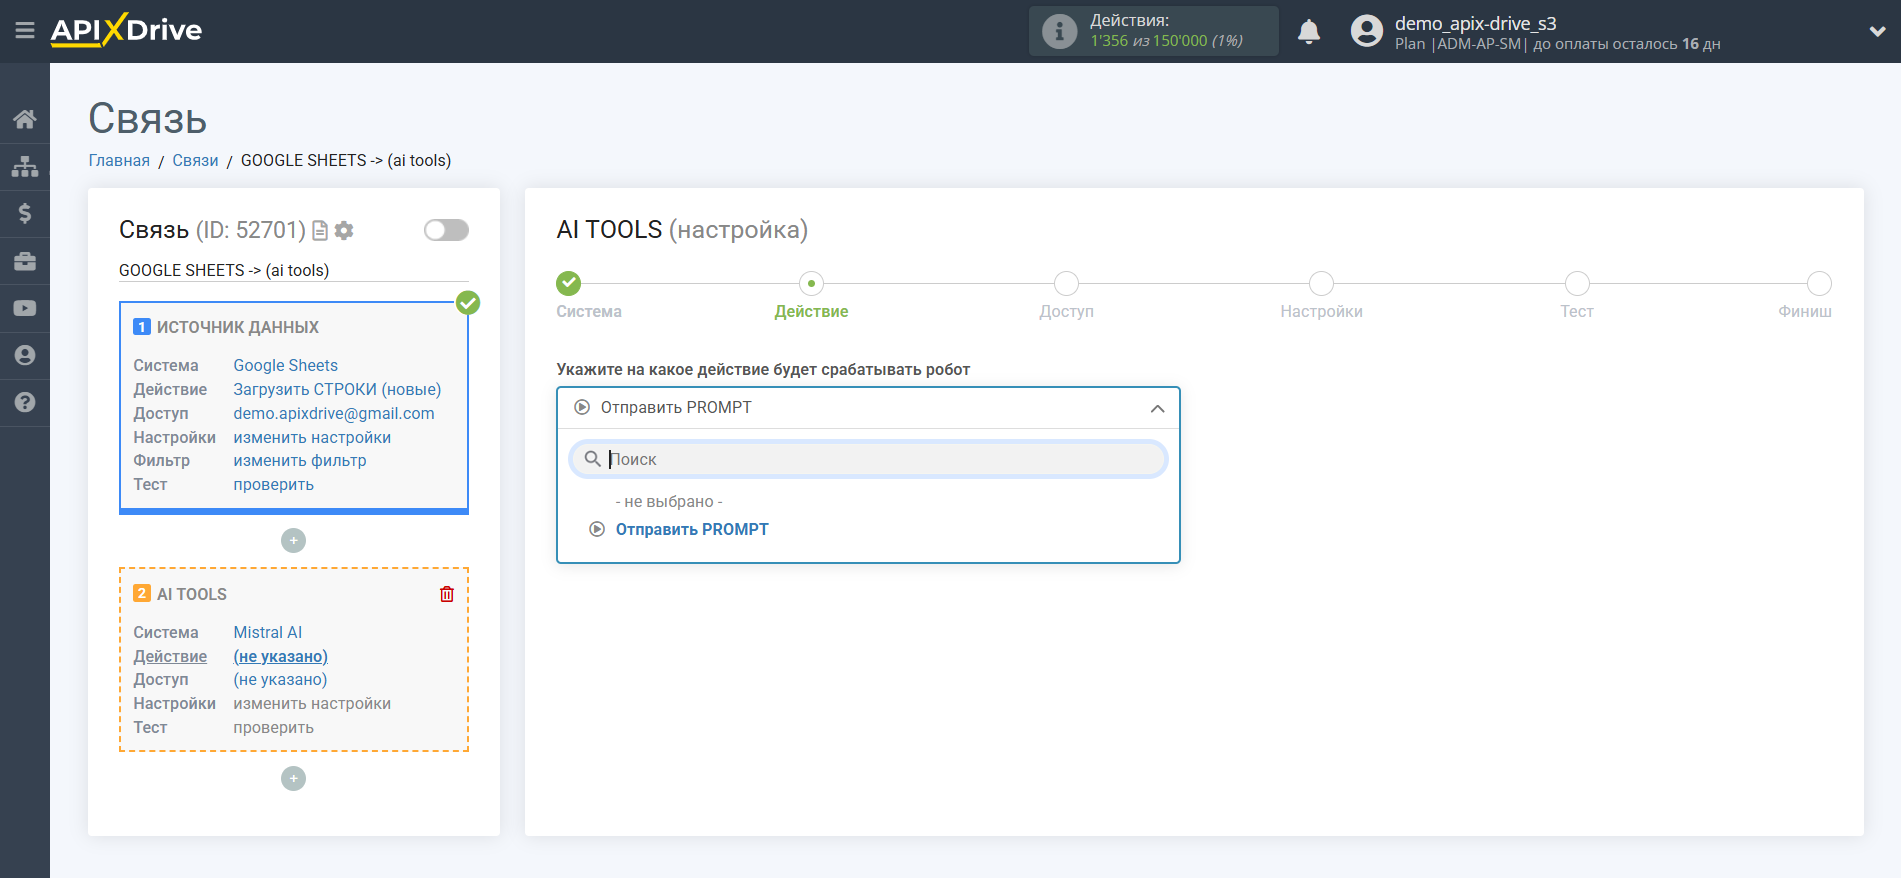This screenshot has width=1901, height=878.
Task: Open the briefcase icon in sidebar
Action: [25, 261]
